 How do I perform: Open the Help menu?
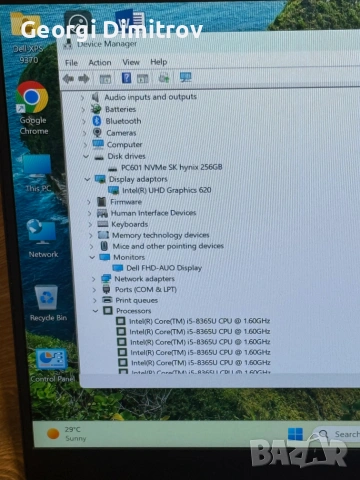[159, 62]
